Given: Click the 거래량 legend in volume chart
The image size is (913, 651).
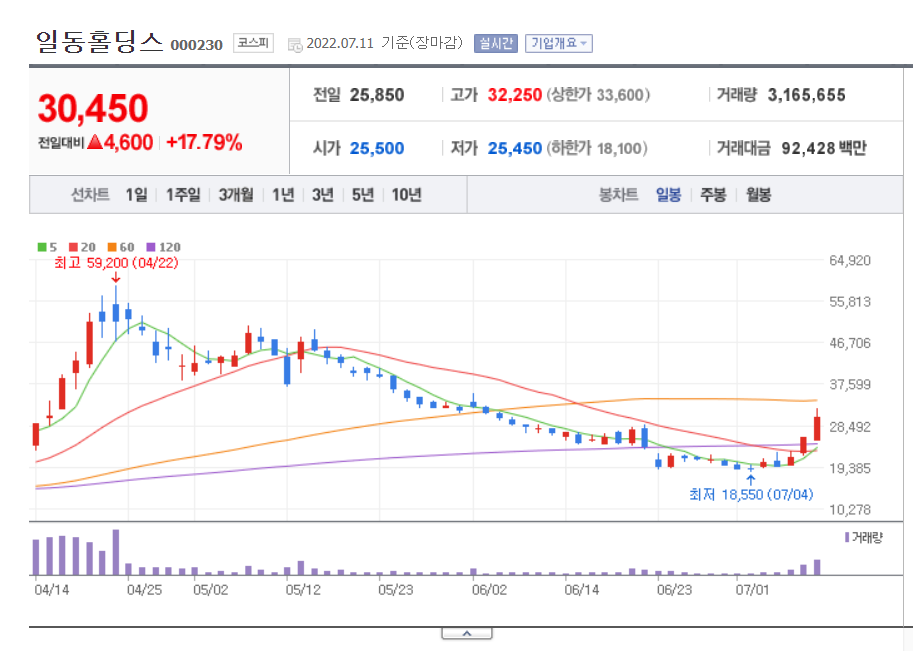Looking at the screenshot, I should [x=864, y=537].
